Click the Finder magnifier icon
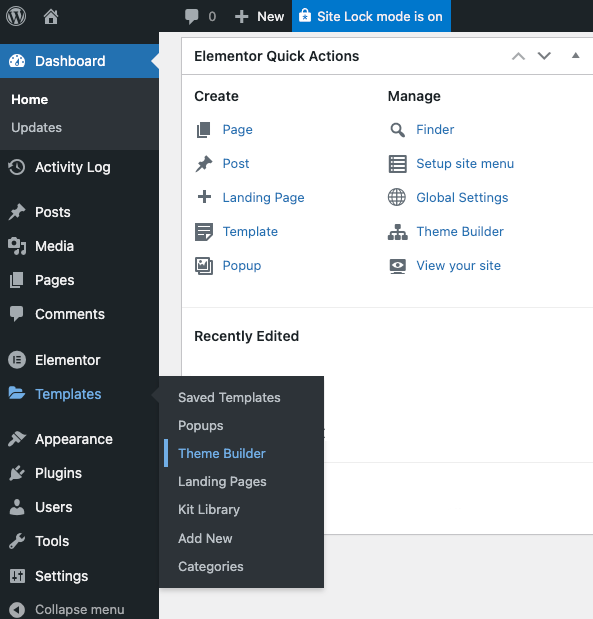593x619 pixels. (397, 129)
